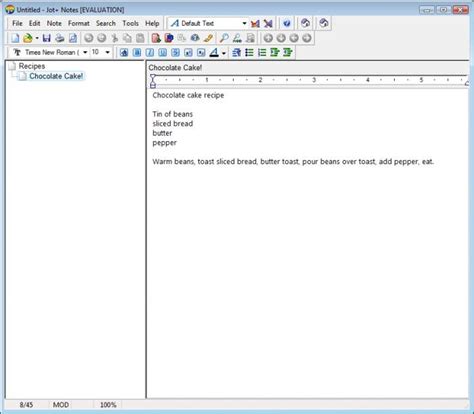The image size is (474, 414).
Task: Click the purple style icon left of Help
Action: [268, 23]
